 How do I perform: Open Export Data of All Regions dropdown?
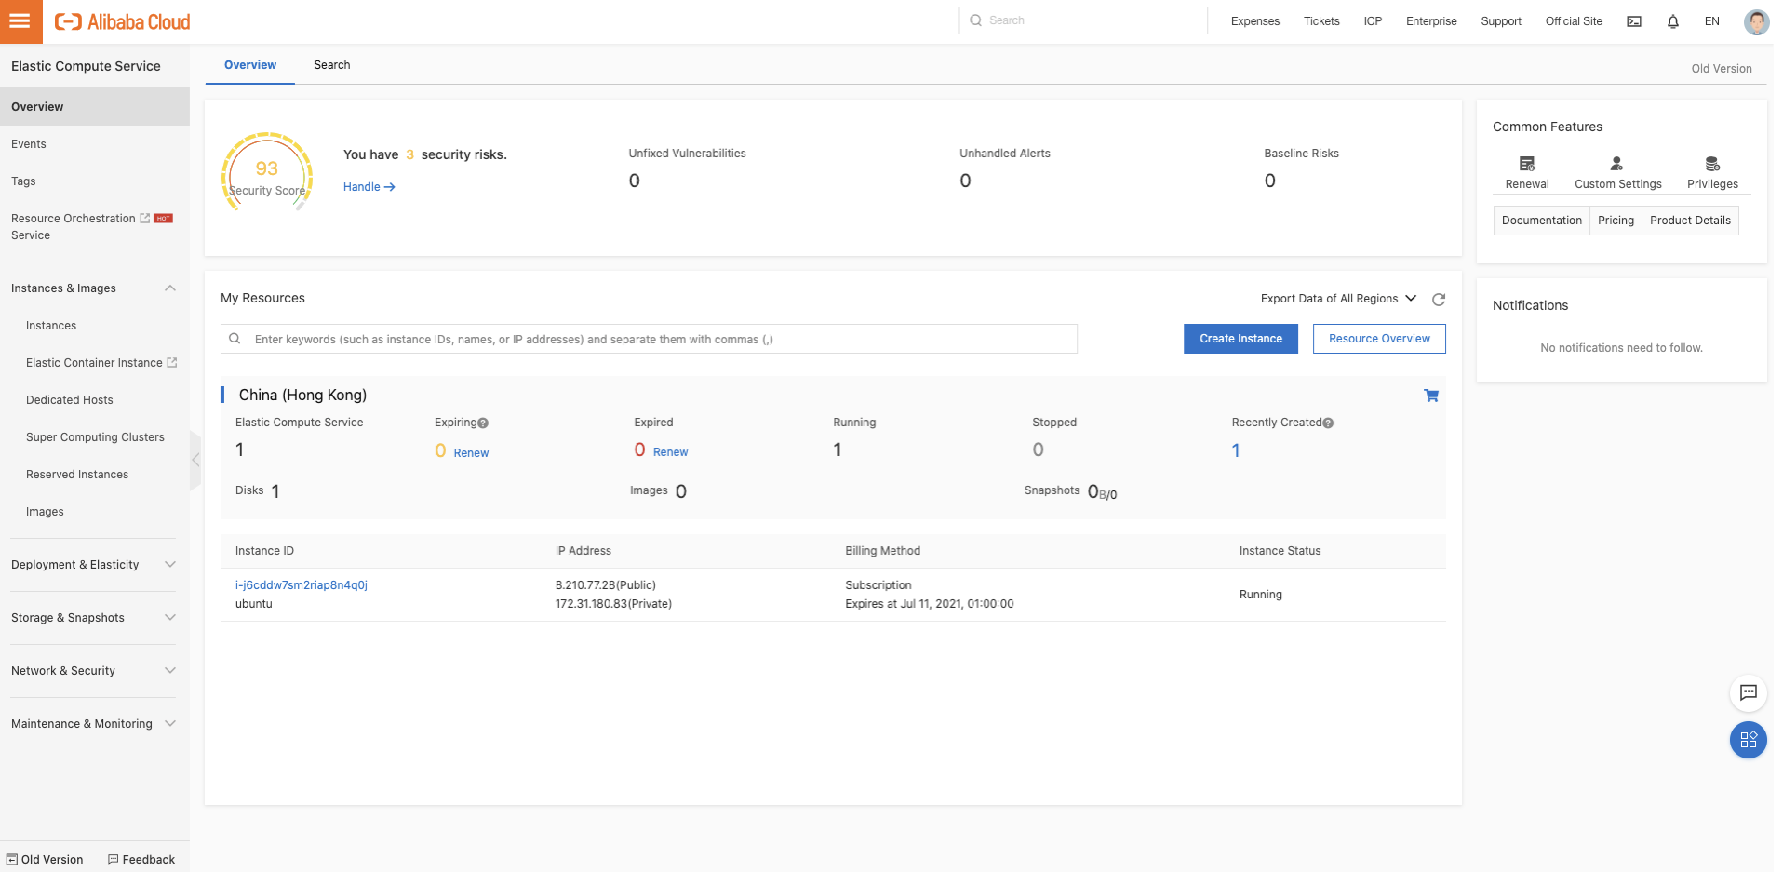[1338, 298]
